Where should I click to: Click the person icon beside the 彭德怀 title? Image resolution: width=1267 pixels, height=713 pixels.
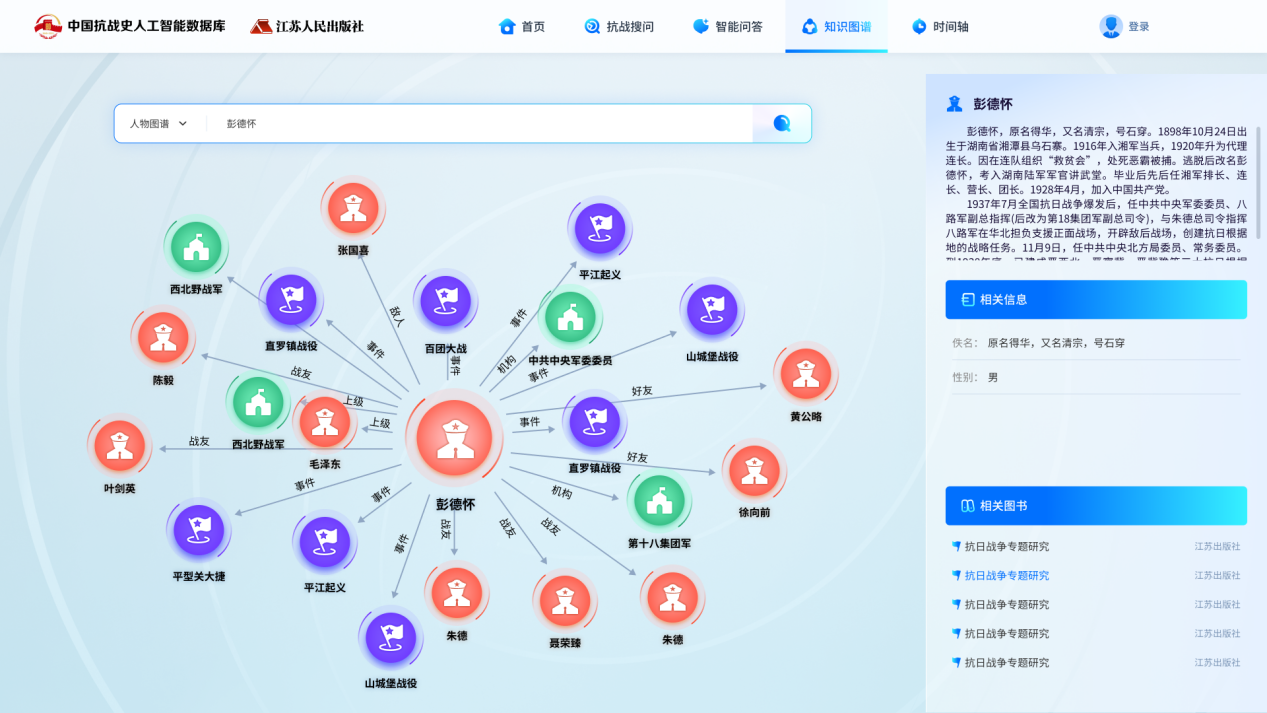coord(954,104)
